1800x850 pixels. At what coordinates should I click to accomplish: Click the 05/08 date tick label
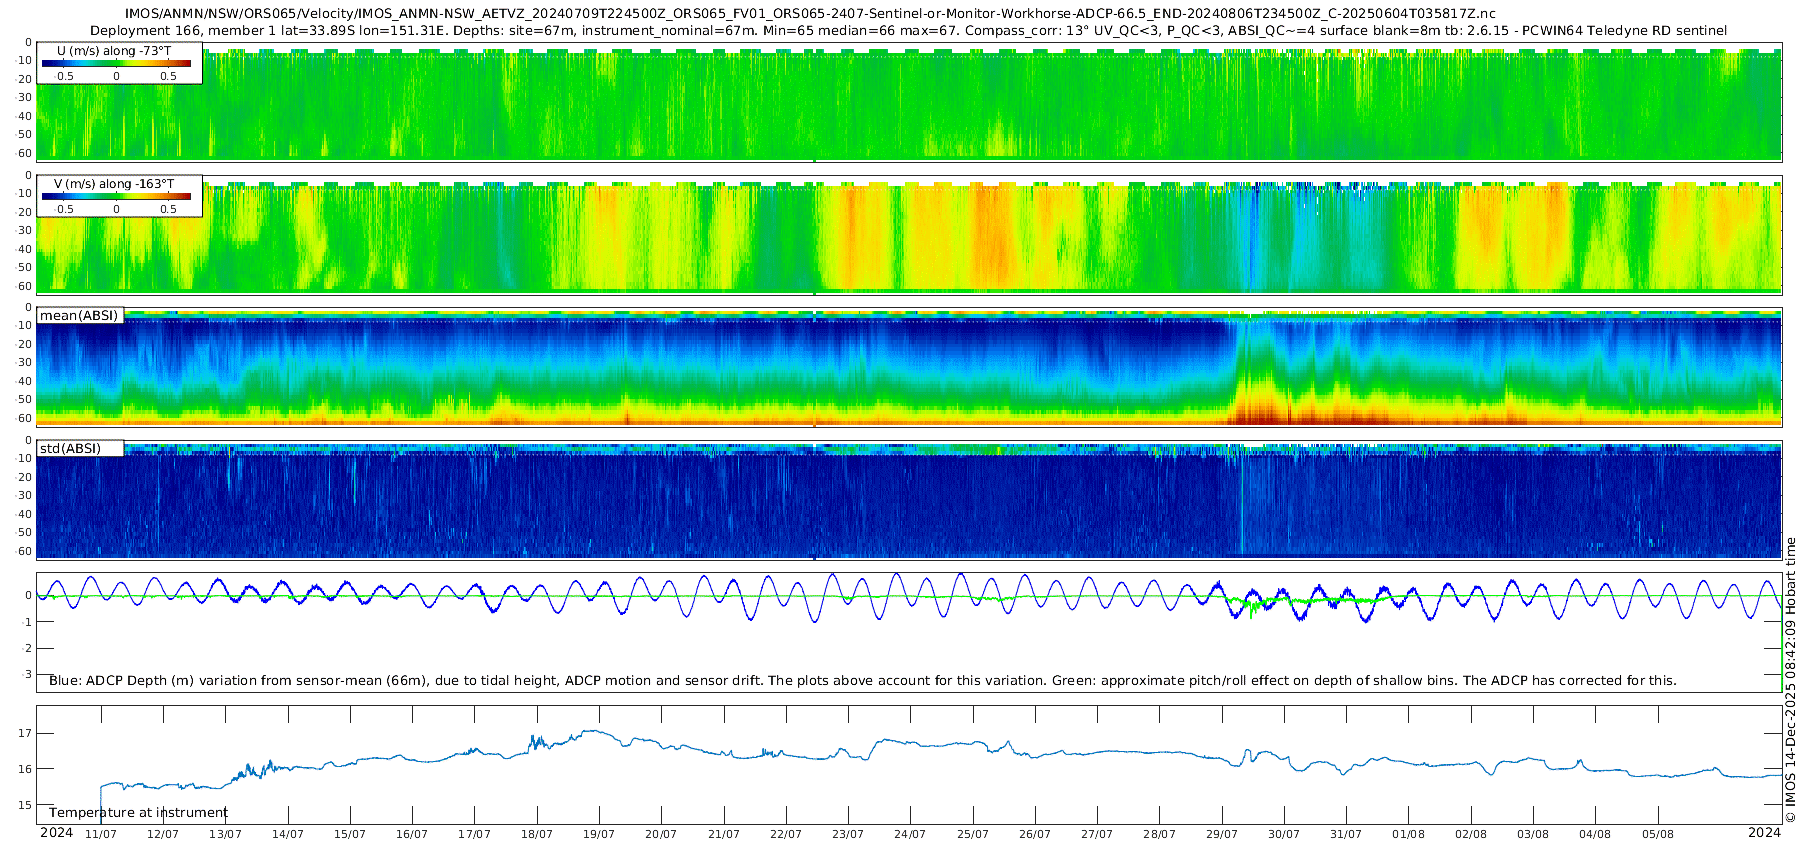1657,834
